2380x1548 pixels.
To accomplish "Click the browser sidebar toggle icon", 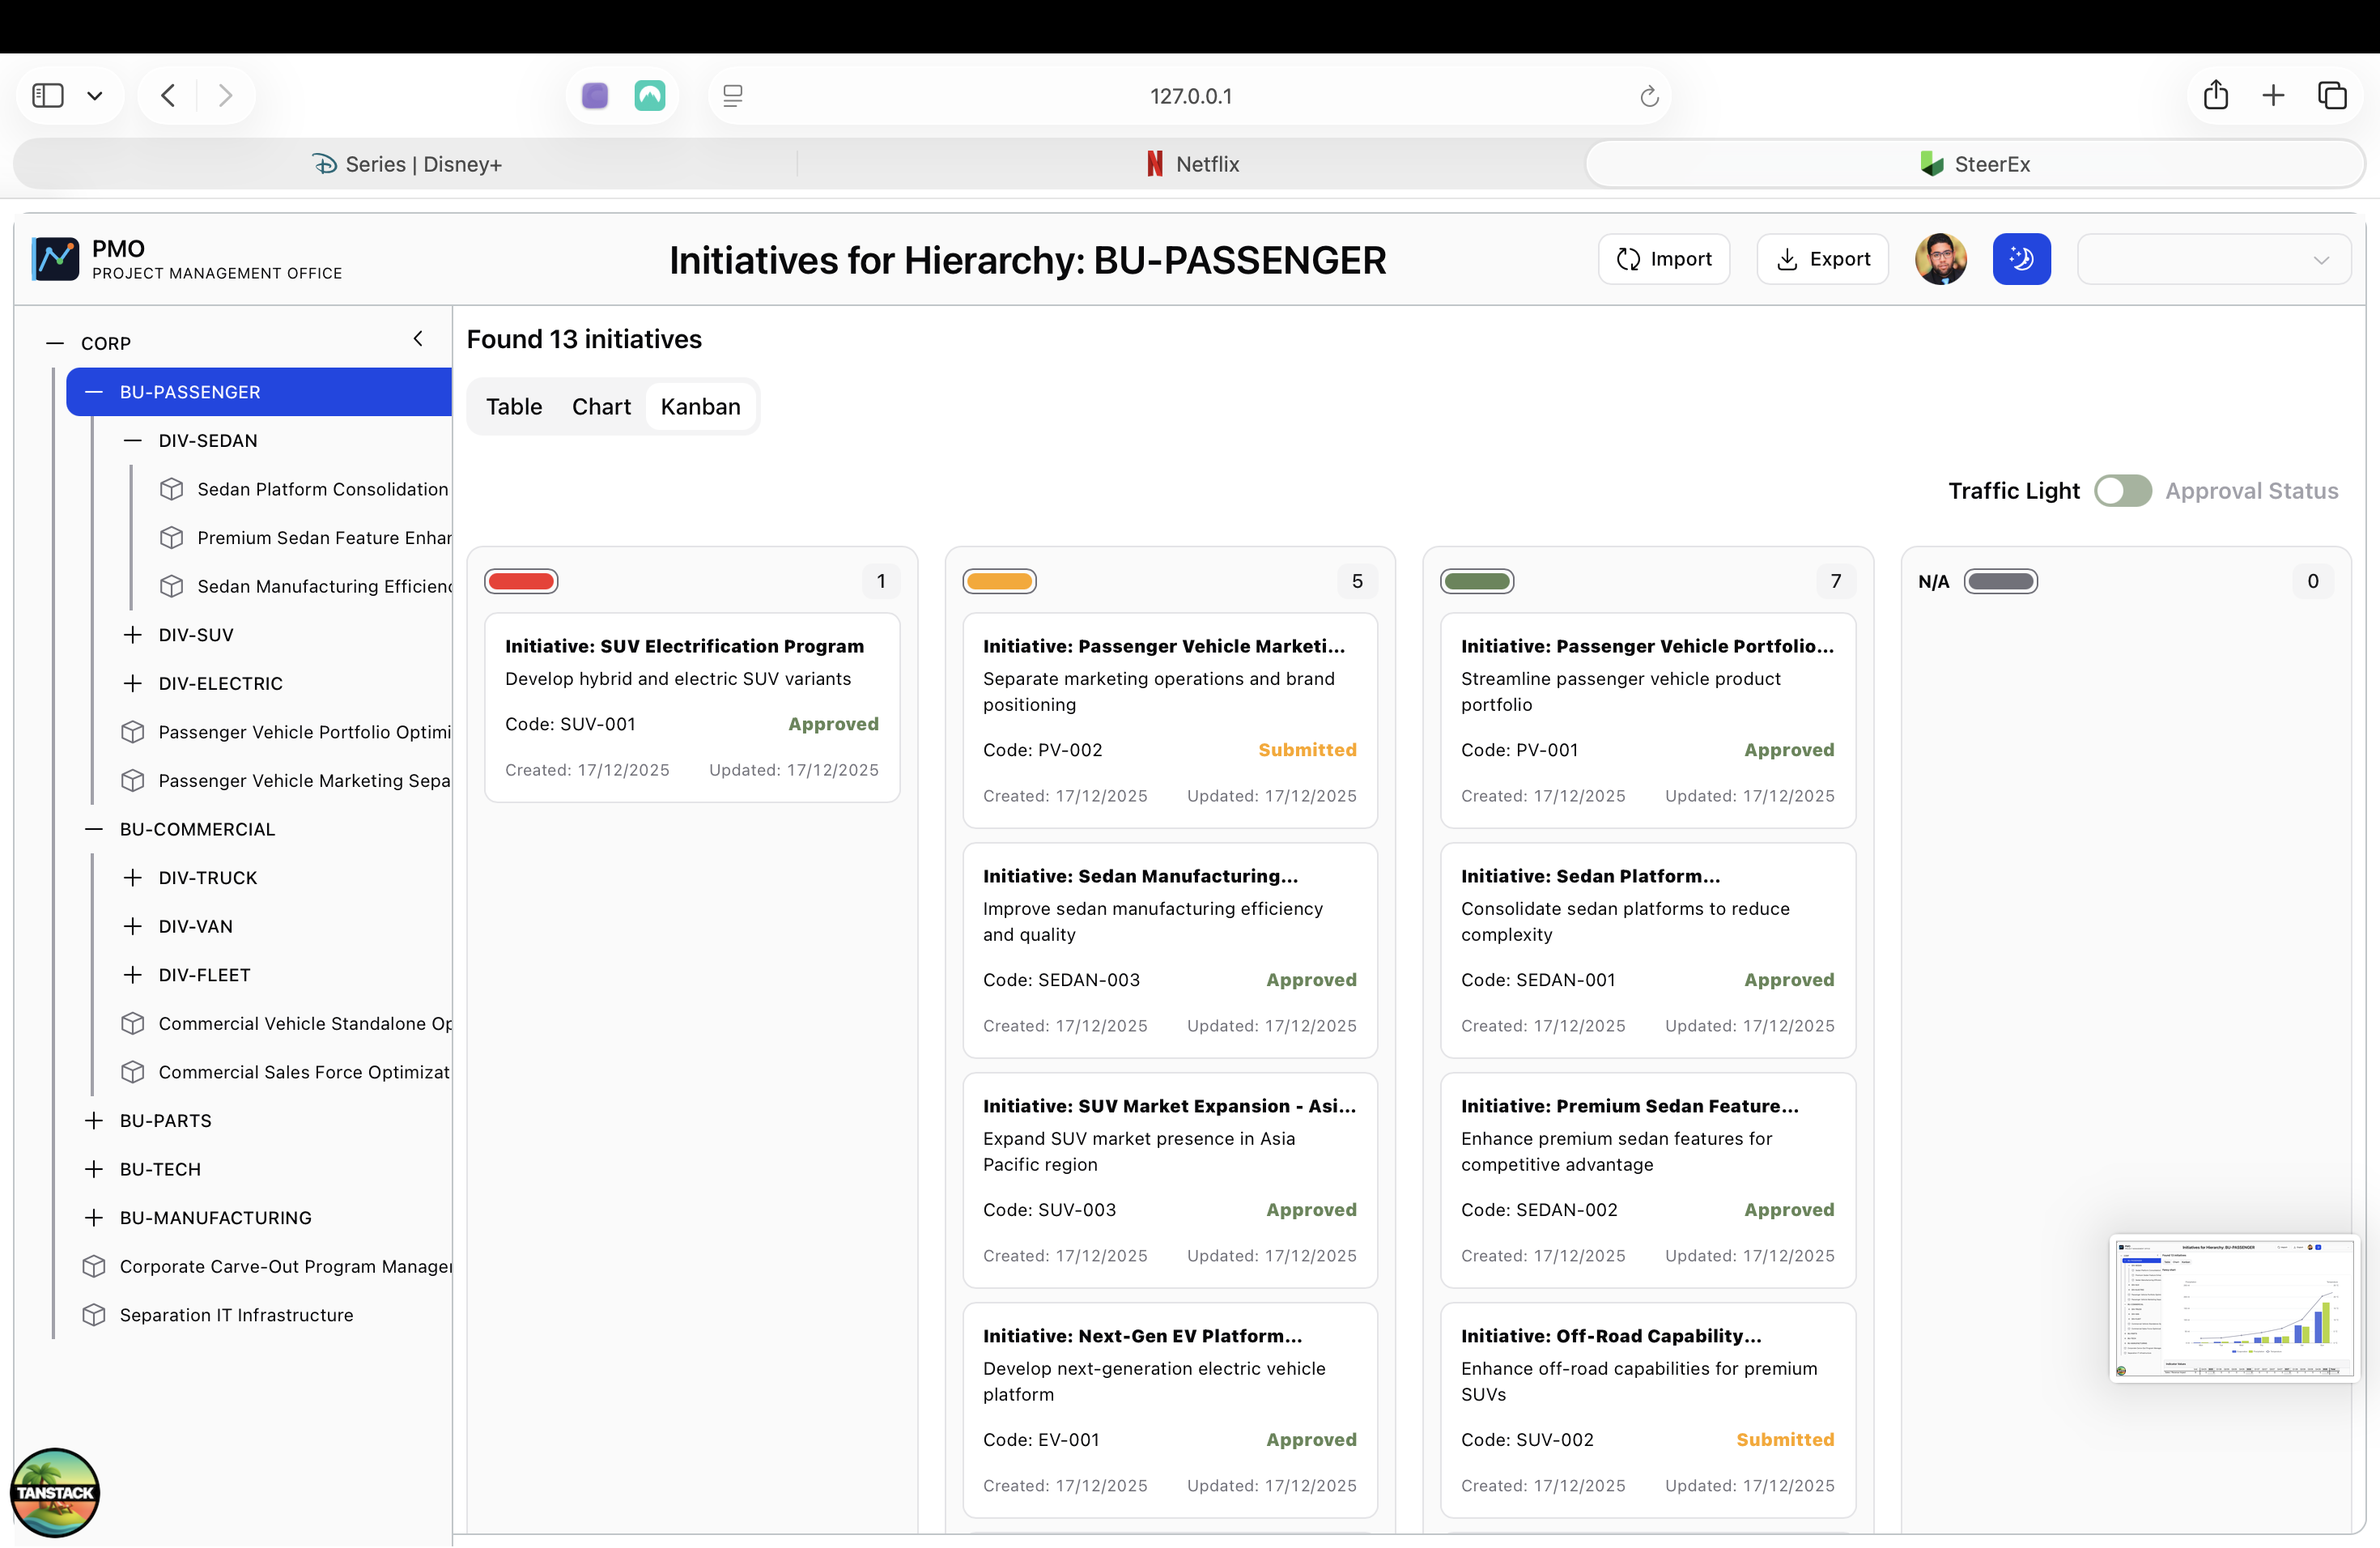I will [x=48, y=96].
